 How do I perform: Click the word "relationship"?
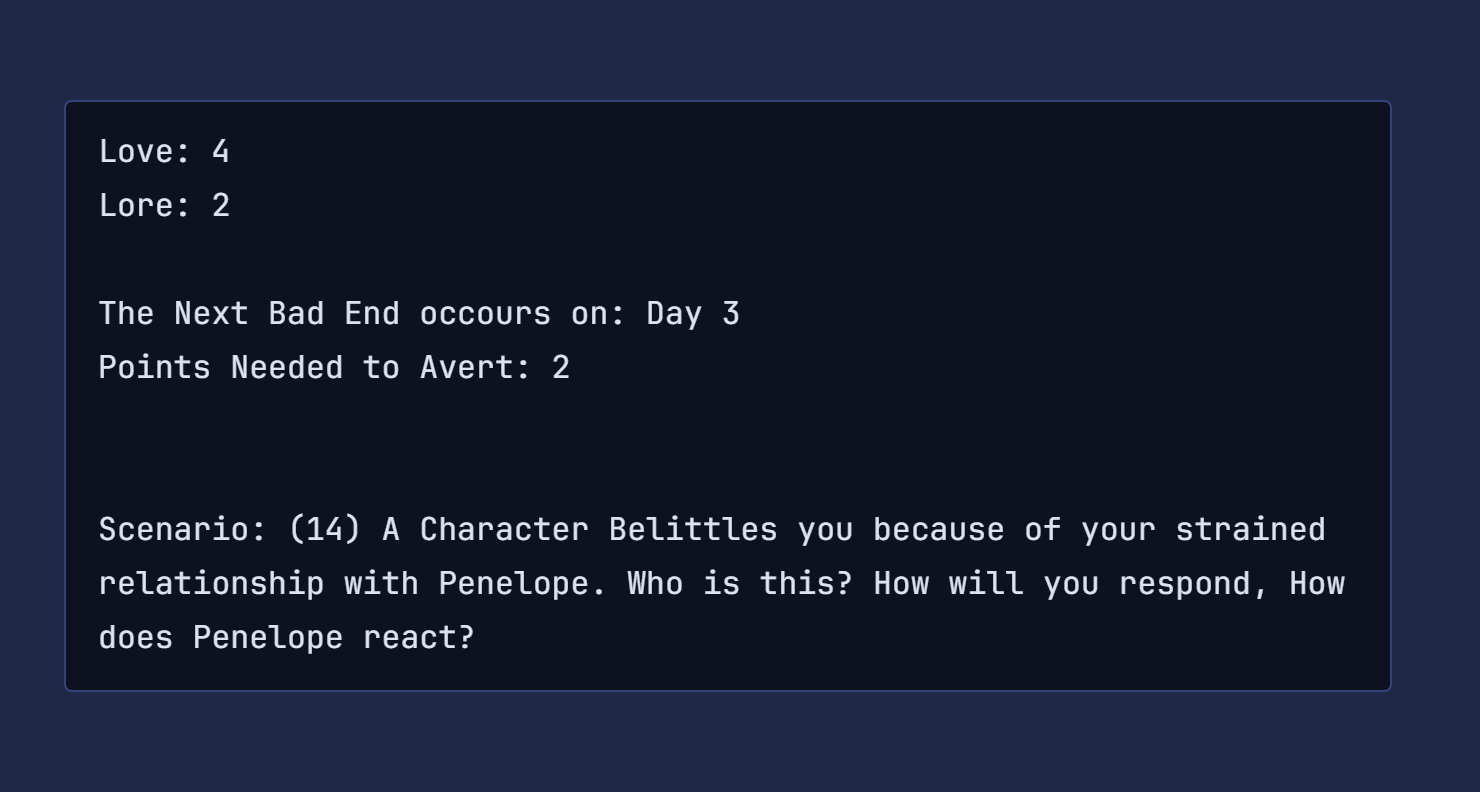coord(211,584)
